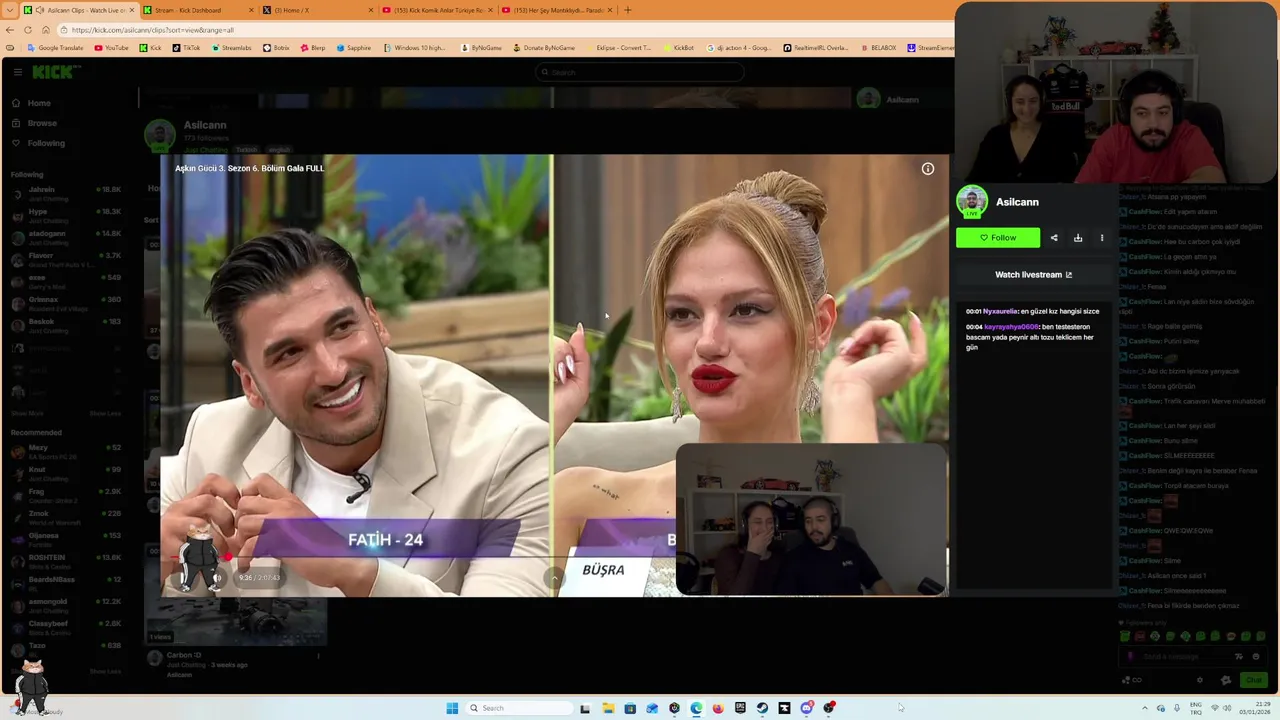The image size is (1280, 720).
Task: Download the clip with the download icon
Action: click(1078, 238)
